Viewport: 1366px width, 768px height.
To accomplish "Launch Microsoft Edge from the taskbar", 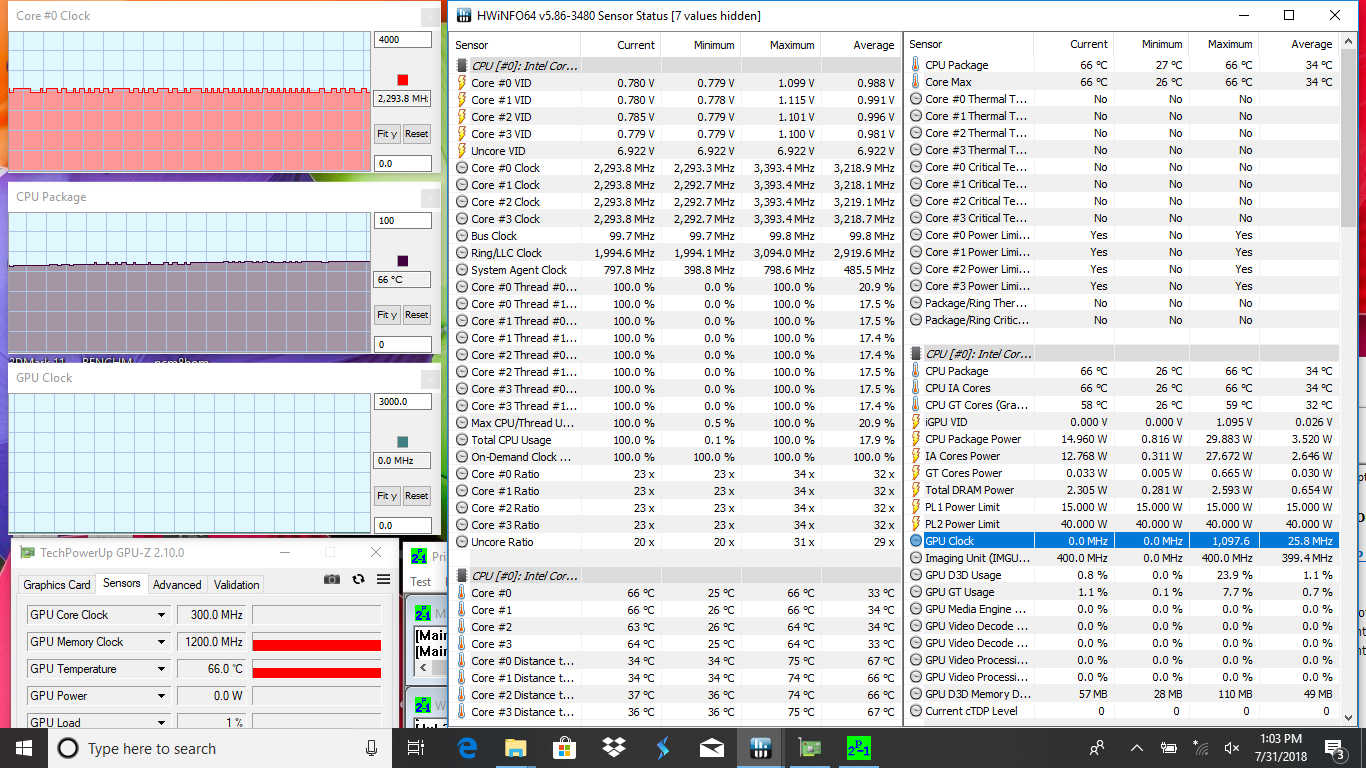I will coord(466,748).
